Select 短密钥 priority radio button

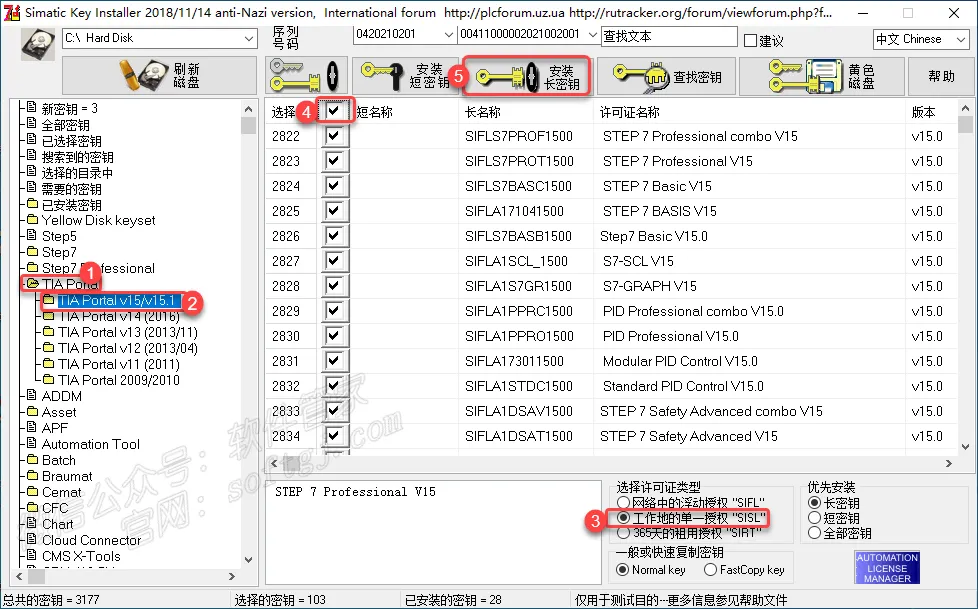click(x=814, y=518)
